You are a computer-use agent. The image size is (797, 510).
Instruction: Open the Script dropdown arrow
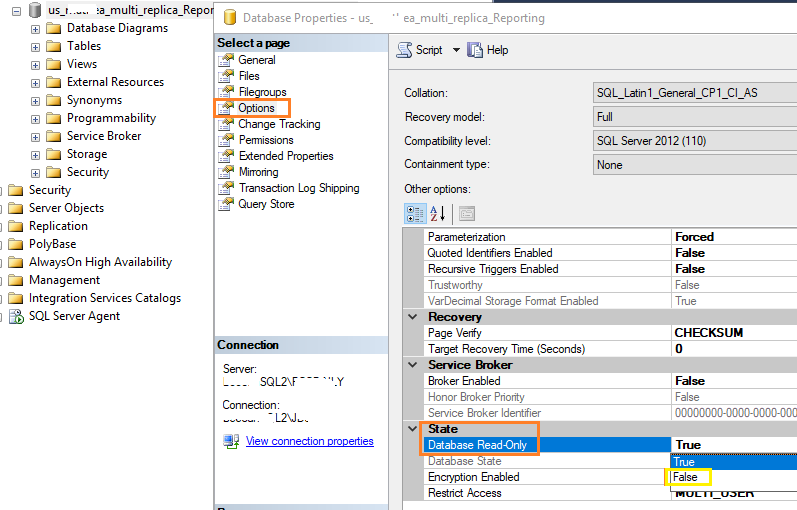pos(456,50)
